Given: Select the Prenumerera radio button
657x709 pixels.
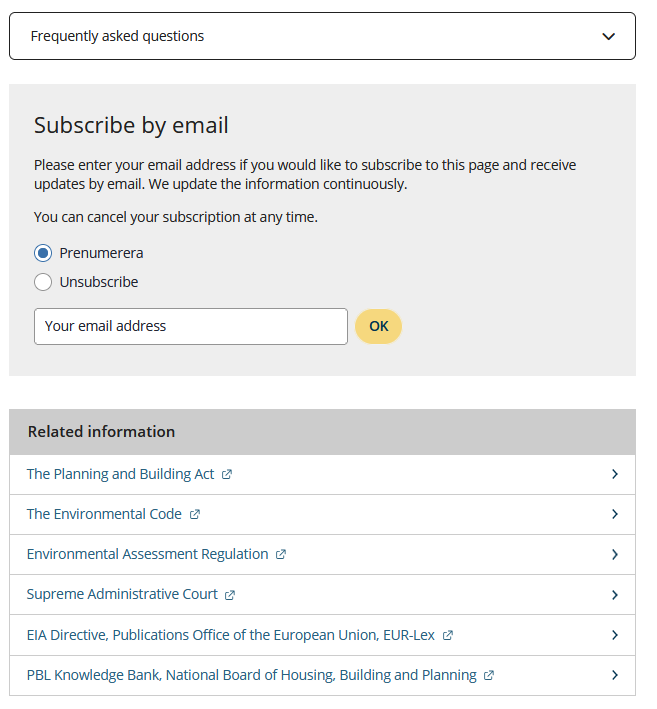Looking at the screenshot, I should [43, 253].
